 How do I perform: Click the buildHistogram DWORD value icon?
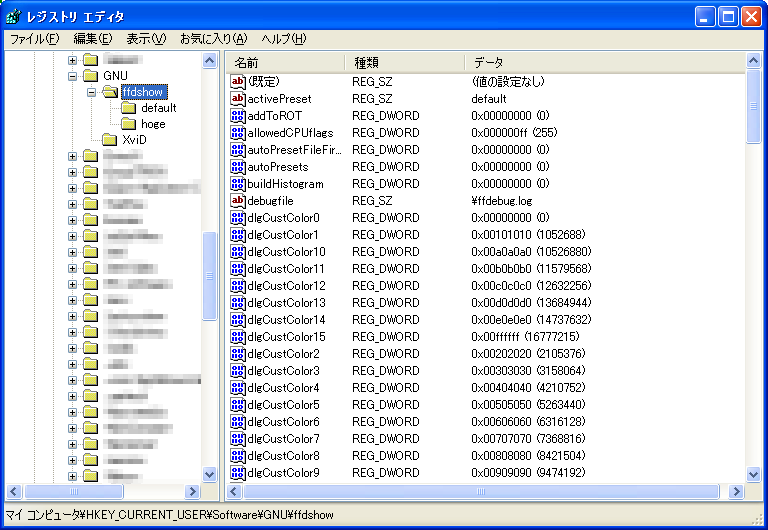pos(238,184)
